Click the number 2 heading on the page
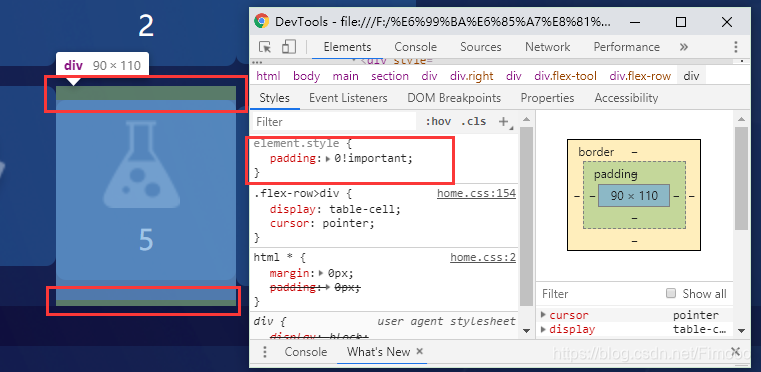Screen dimensions: 761x372 tap(146, 26)
